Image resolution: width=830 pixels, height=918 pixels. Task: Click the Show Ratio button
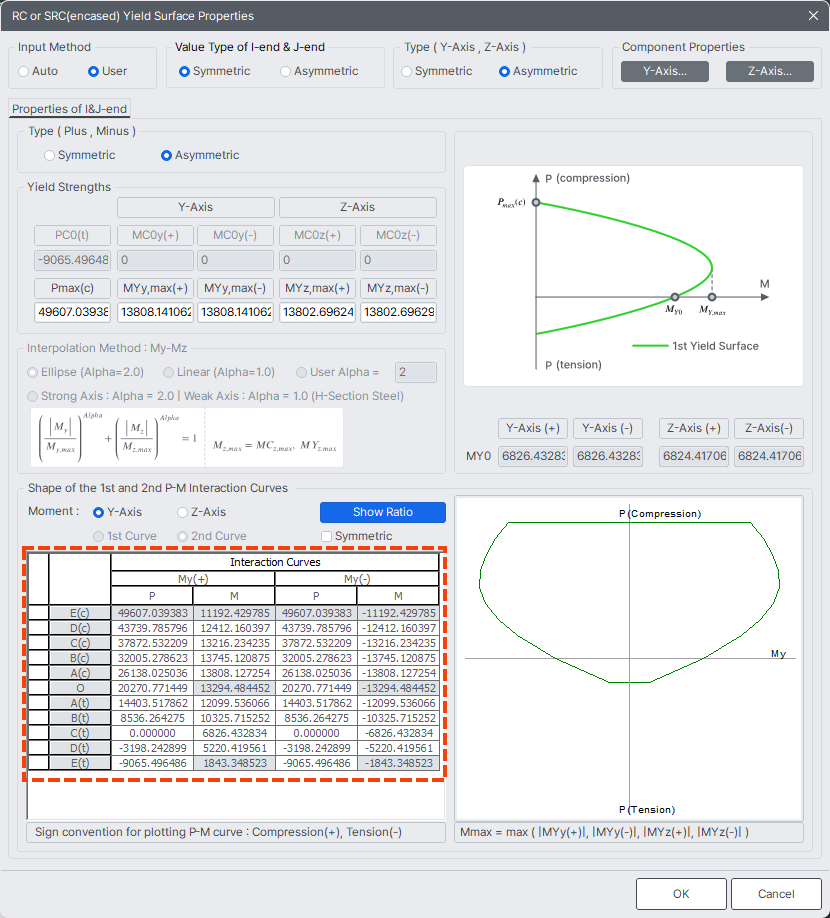(383, 512)
